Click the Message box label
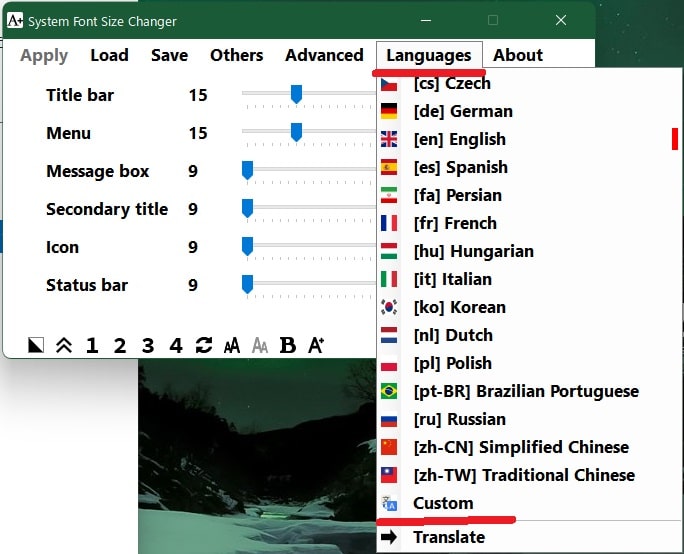Image resolution: width=684 pixels, height=554 pixels. (98, 171)
